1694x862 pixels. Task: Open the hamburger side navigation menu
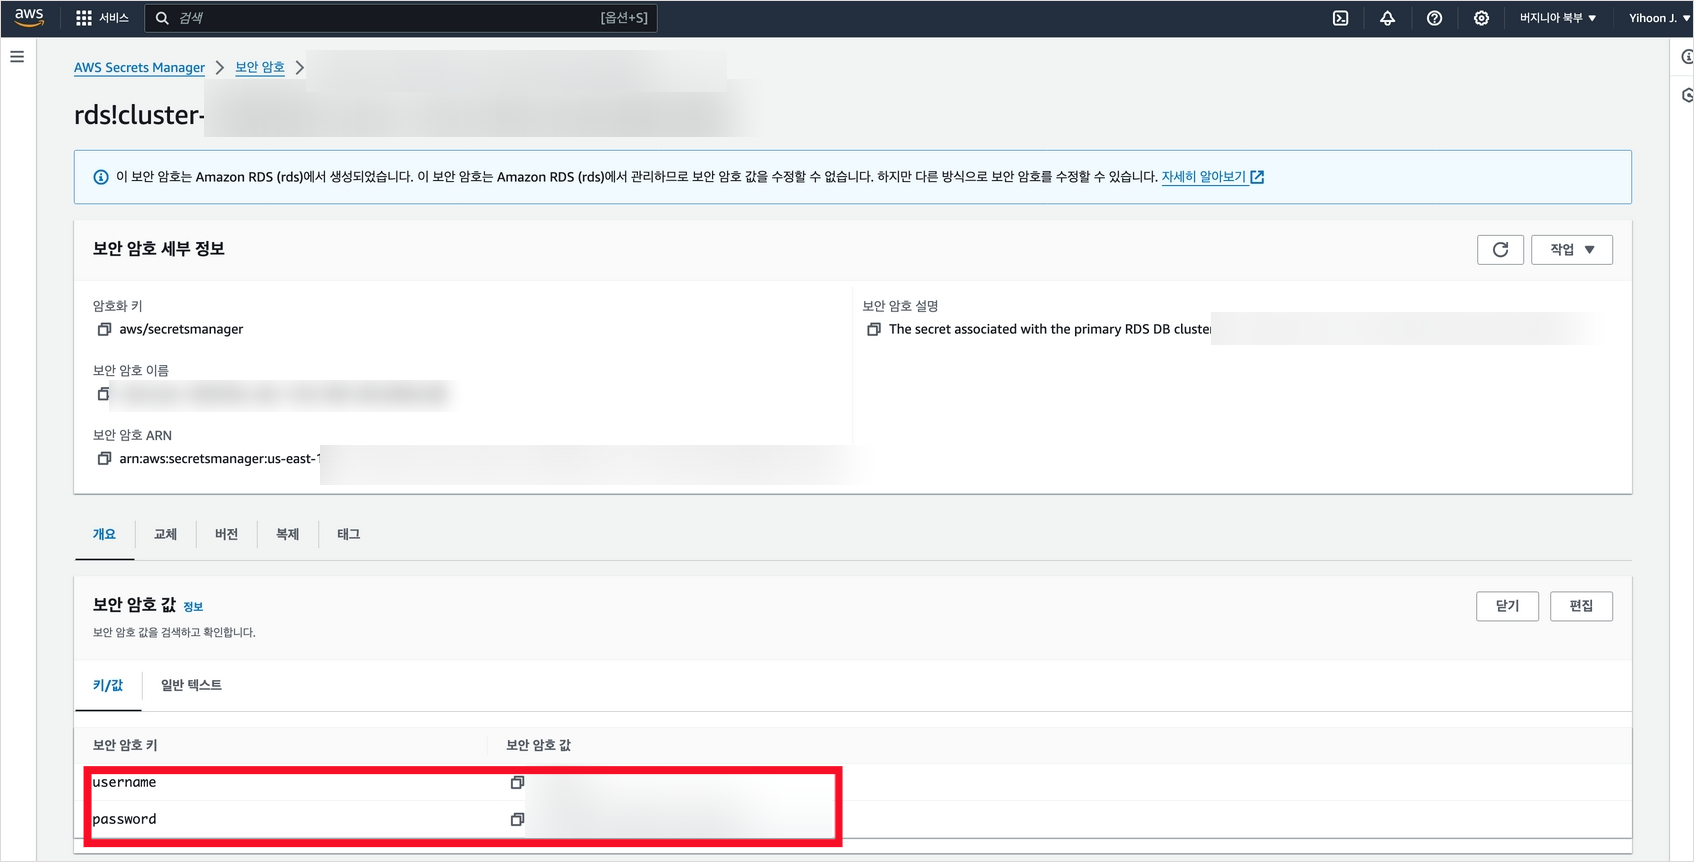click(17, 57)
